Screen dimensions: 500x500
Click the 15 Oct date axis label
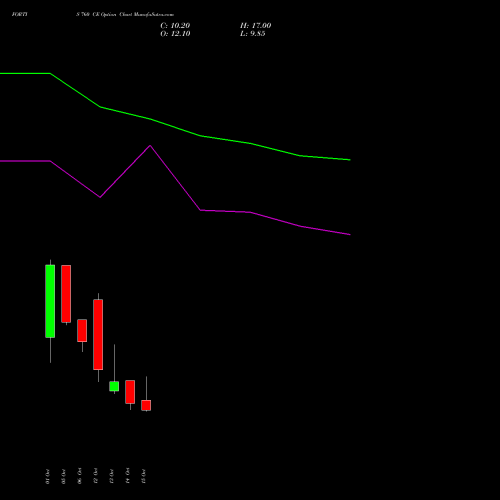click(143, 476)
